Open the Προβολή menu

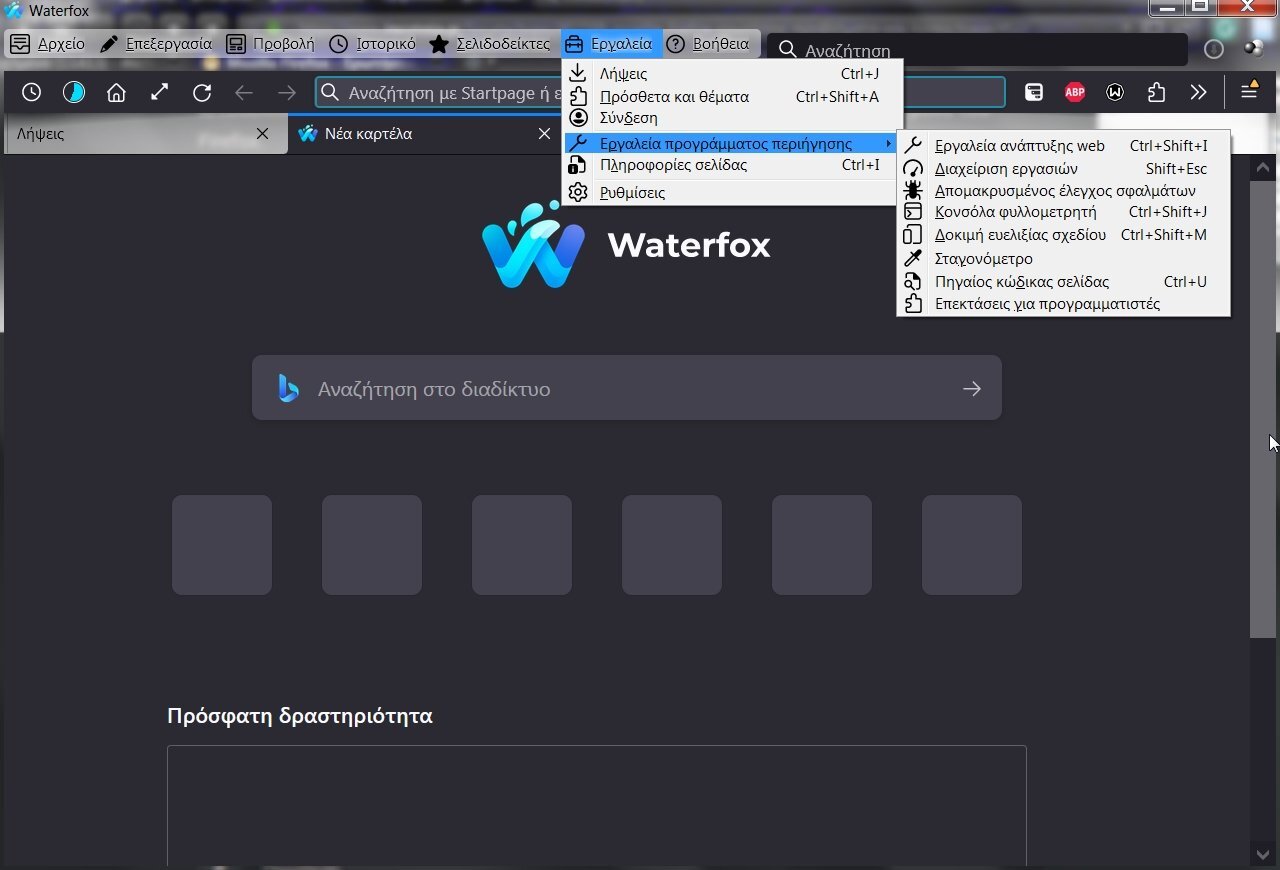(x=270, y=44)
